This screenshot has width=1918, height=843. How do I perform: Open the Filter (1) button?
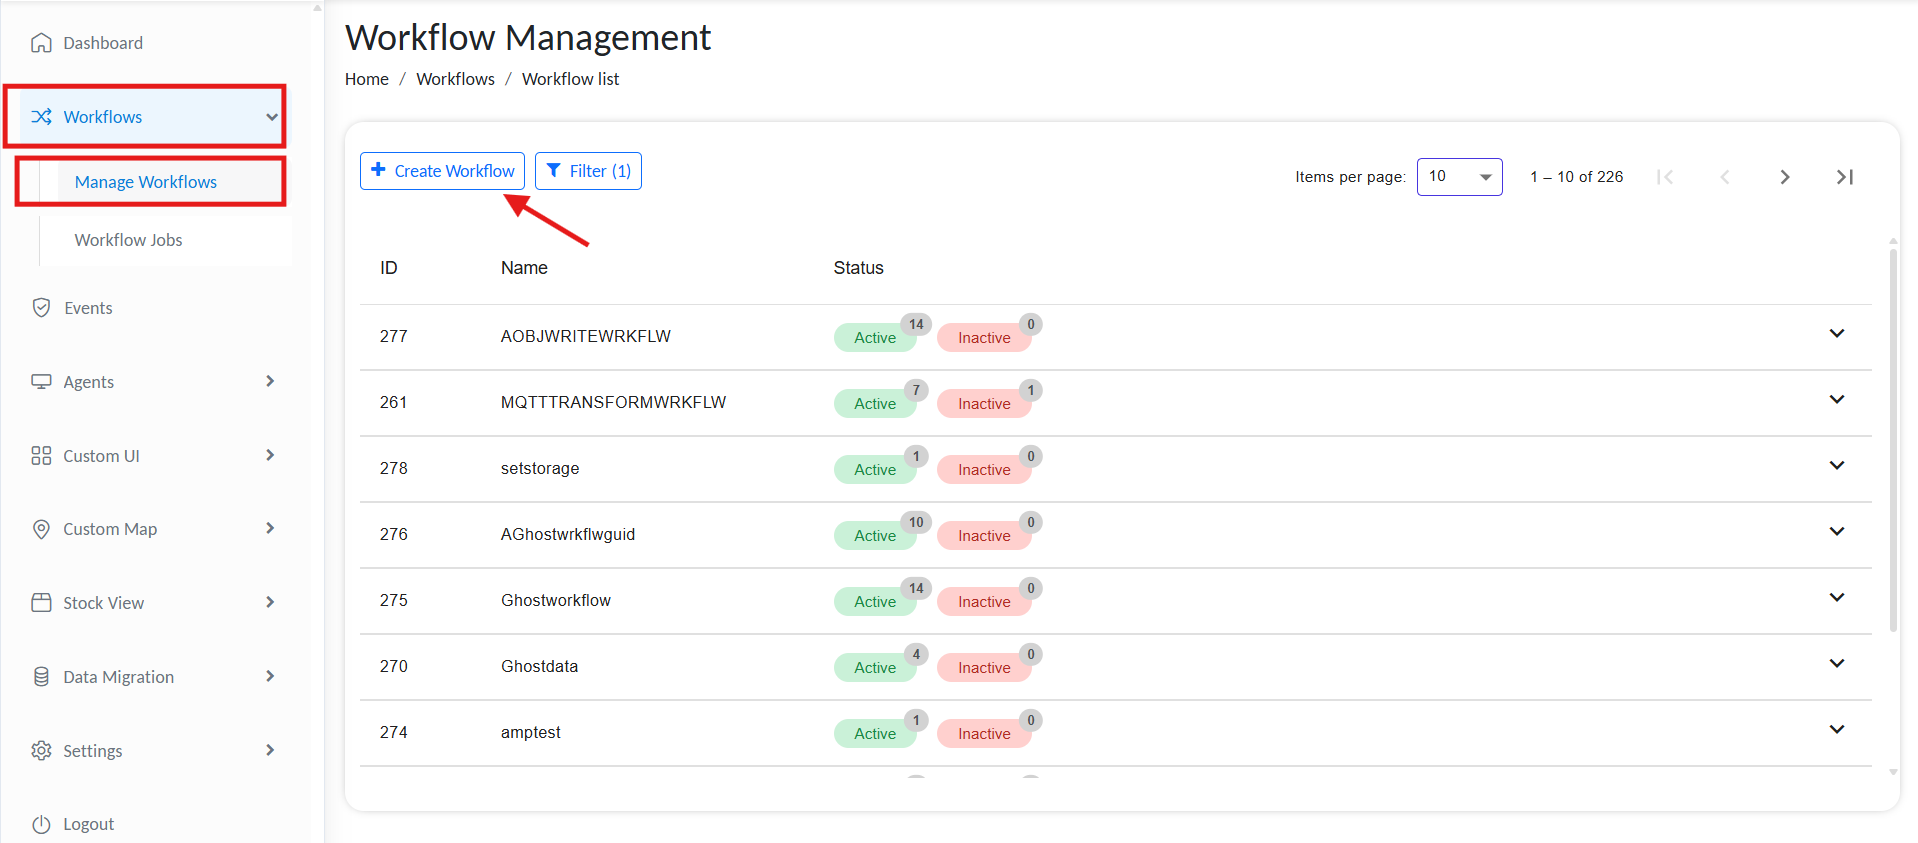588,171
